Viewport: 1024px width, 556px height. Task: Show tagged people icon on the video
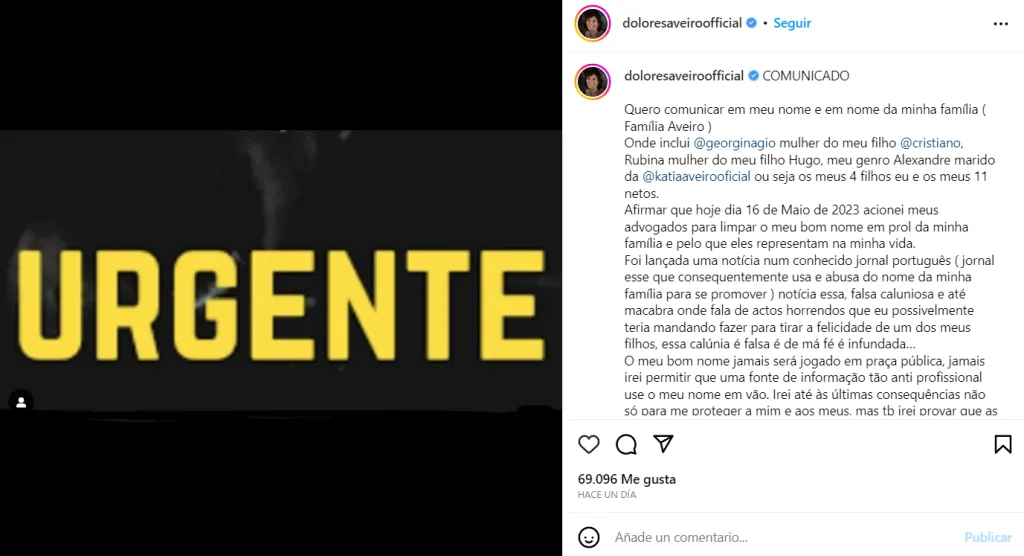21,402
